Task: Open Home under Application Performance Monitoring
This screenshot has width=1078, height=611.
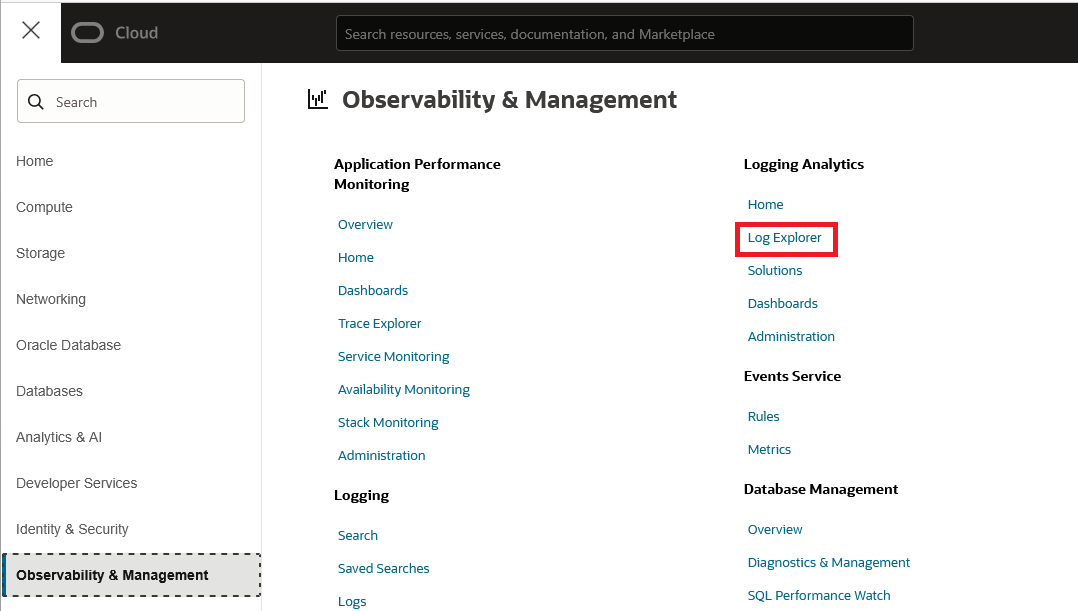Action: (355, 258)
